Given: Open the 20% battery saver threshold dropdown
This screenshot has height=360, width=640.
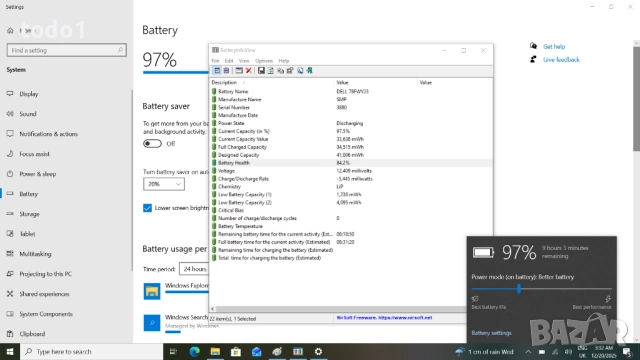Looking at the screenshot, I should point(164,184).
